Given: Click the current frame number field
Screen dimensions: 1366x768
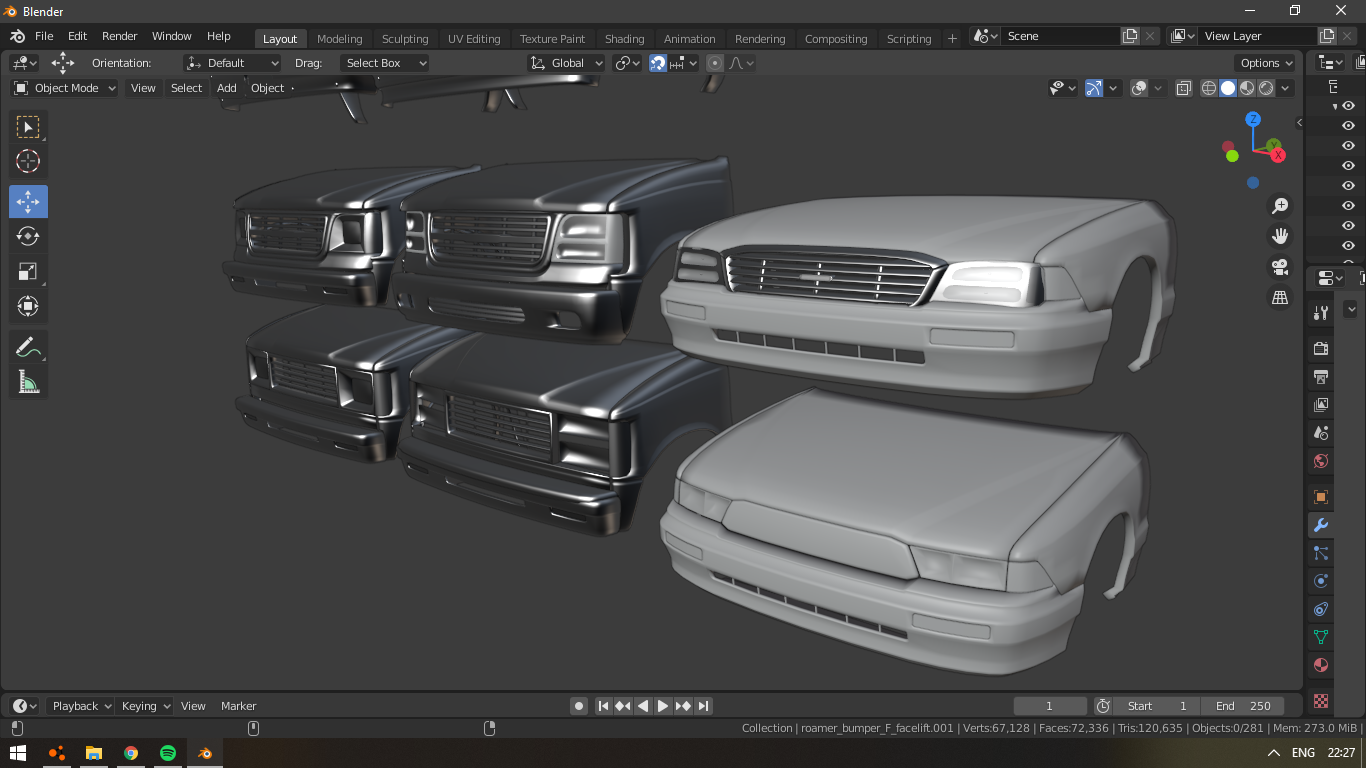Looking at the screenshot, I should (x=1049, y=706).
